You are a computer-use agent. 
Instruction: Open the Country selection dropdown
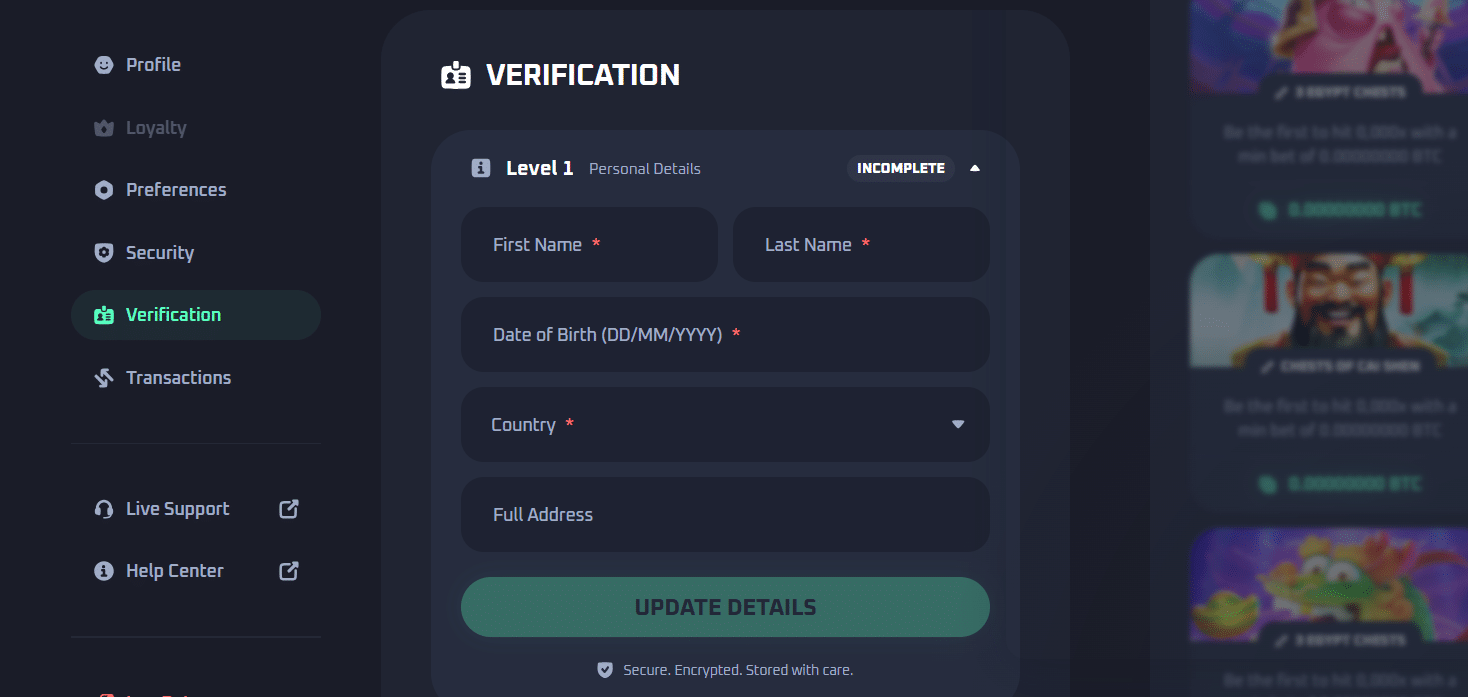point(725,424)
